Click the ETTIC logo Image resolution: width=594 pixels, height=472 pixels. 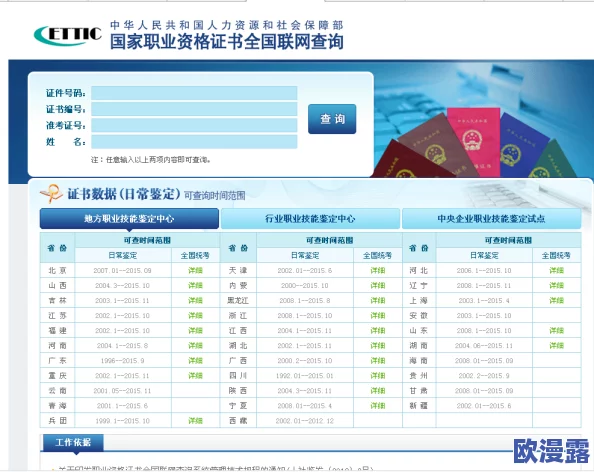[68, 35]
